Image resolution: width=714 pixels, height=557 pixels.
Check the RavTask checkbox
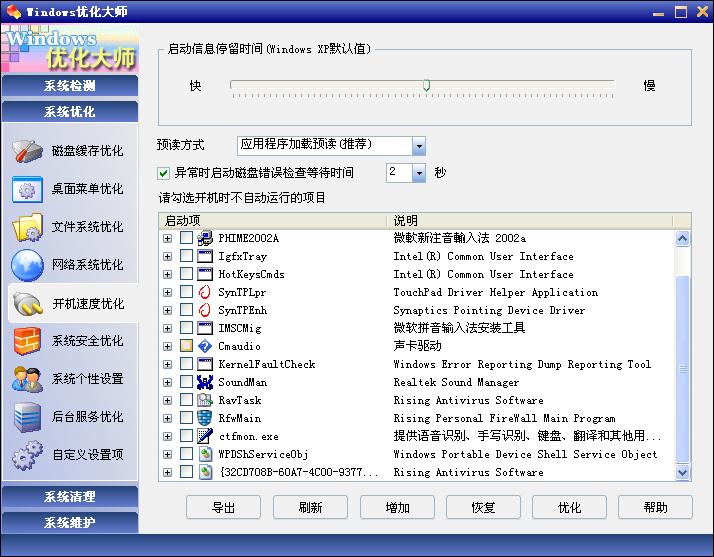(x=186, y=400)
